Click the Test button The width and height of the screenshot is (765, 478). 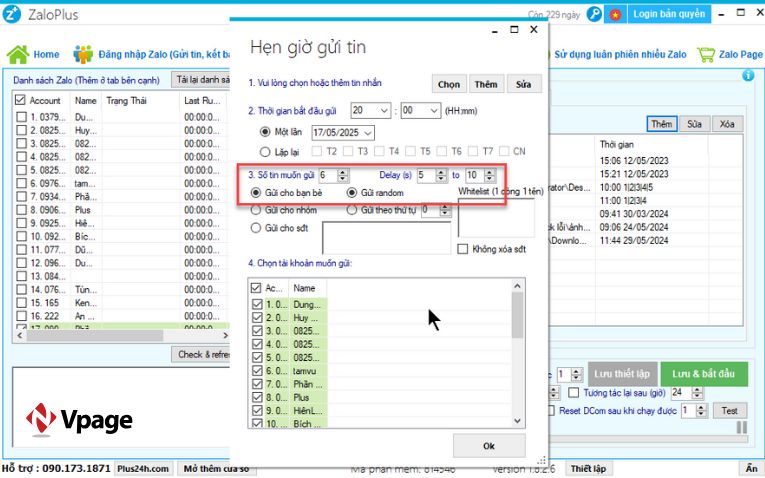pos(729,411)
